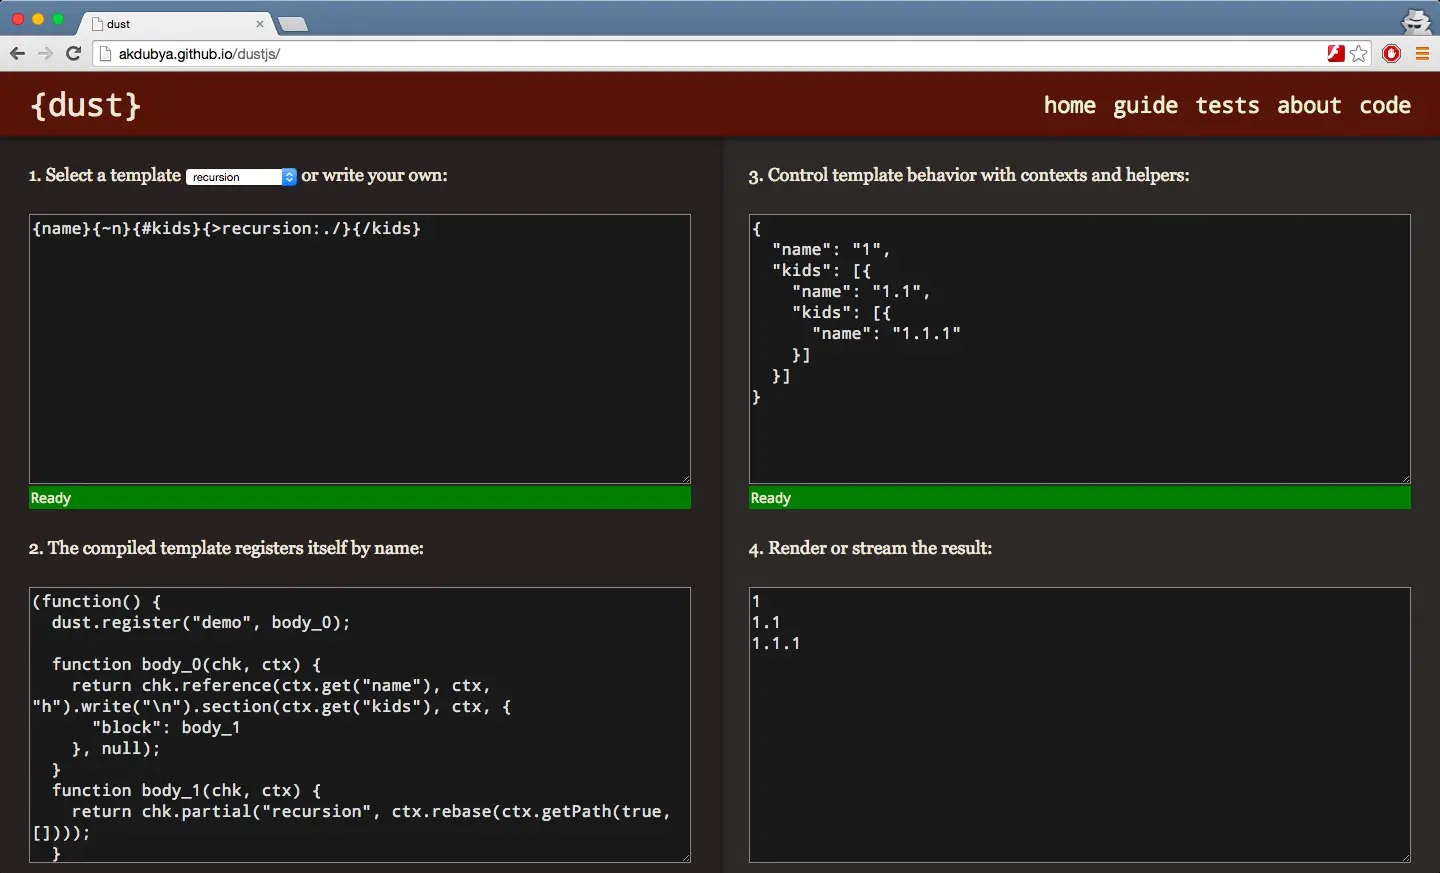Click the line 'dust.register("demo", body_0);'
This screenshot has width=1440, height=873.
(201, 623)
